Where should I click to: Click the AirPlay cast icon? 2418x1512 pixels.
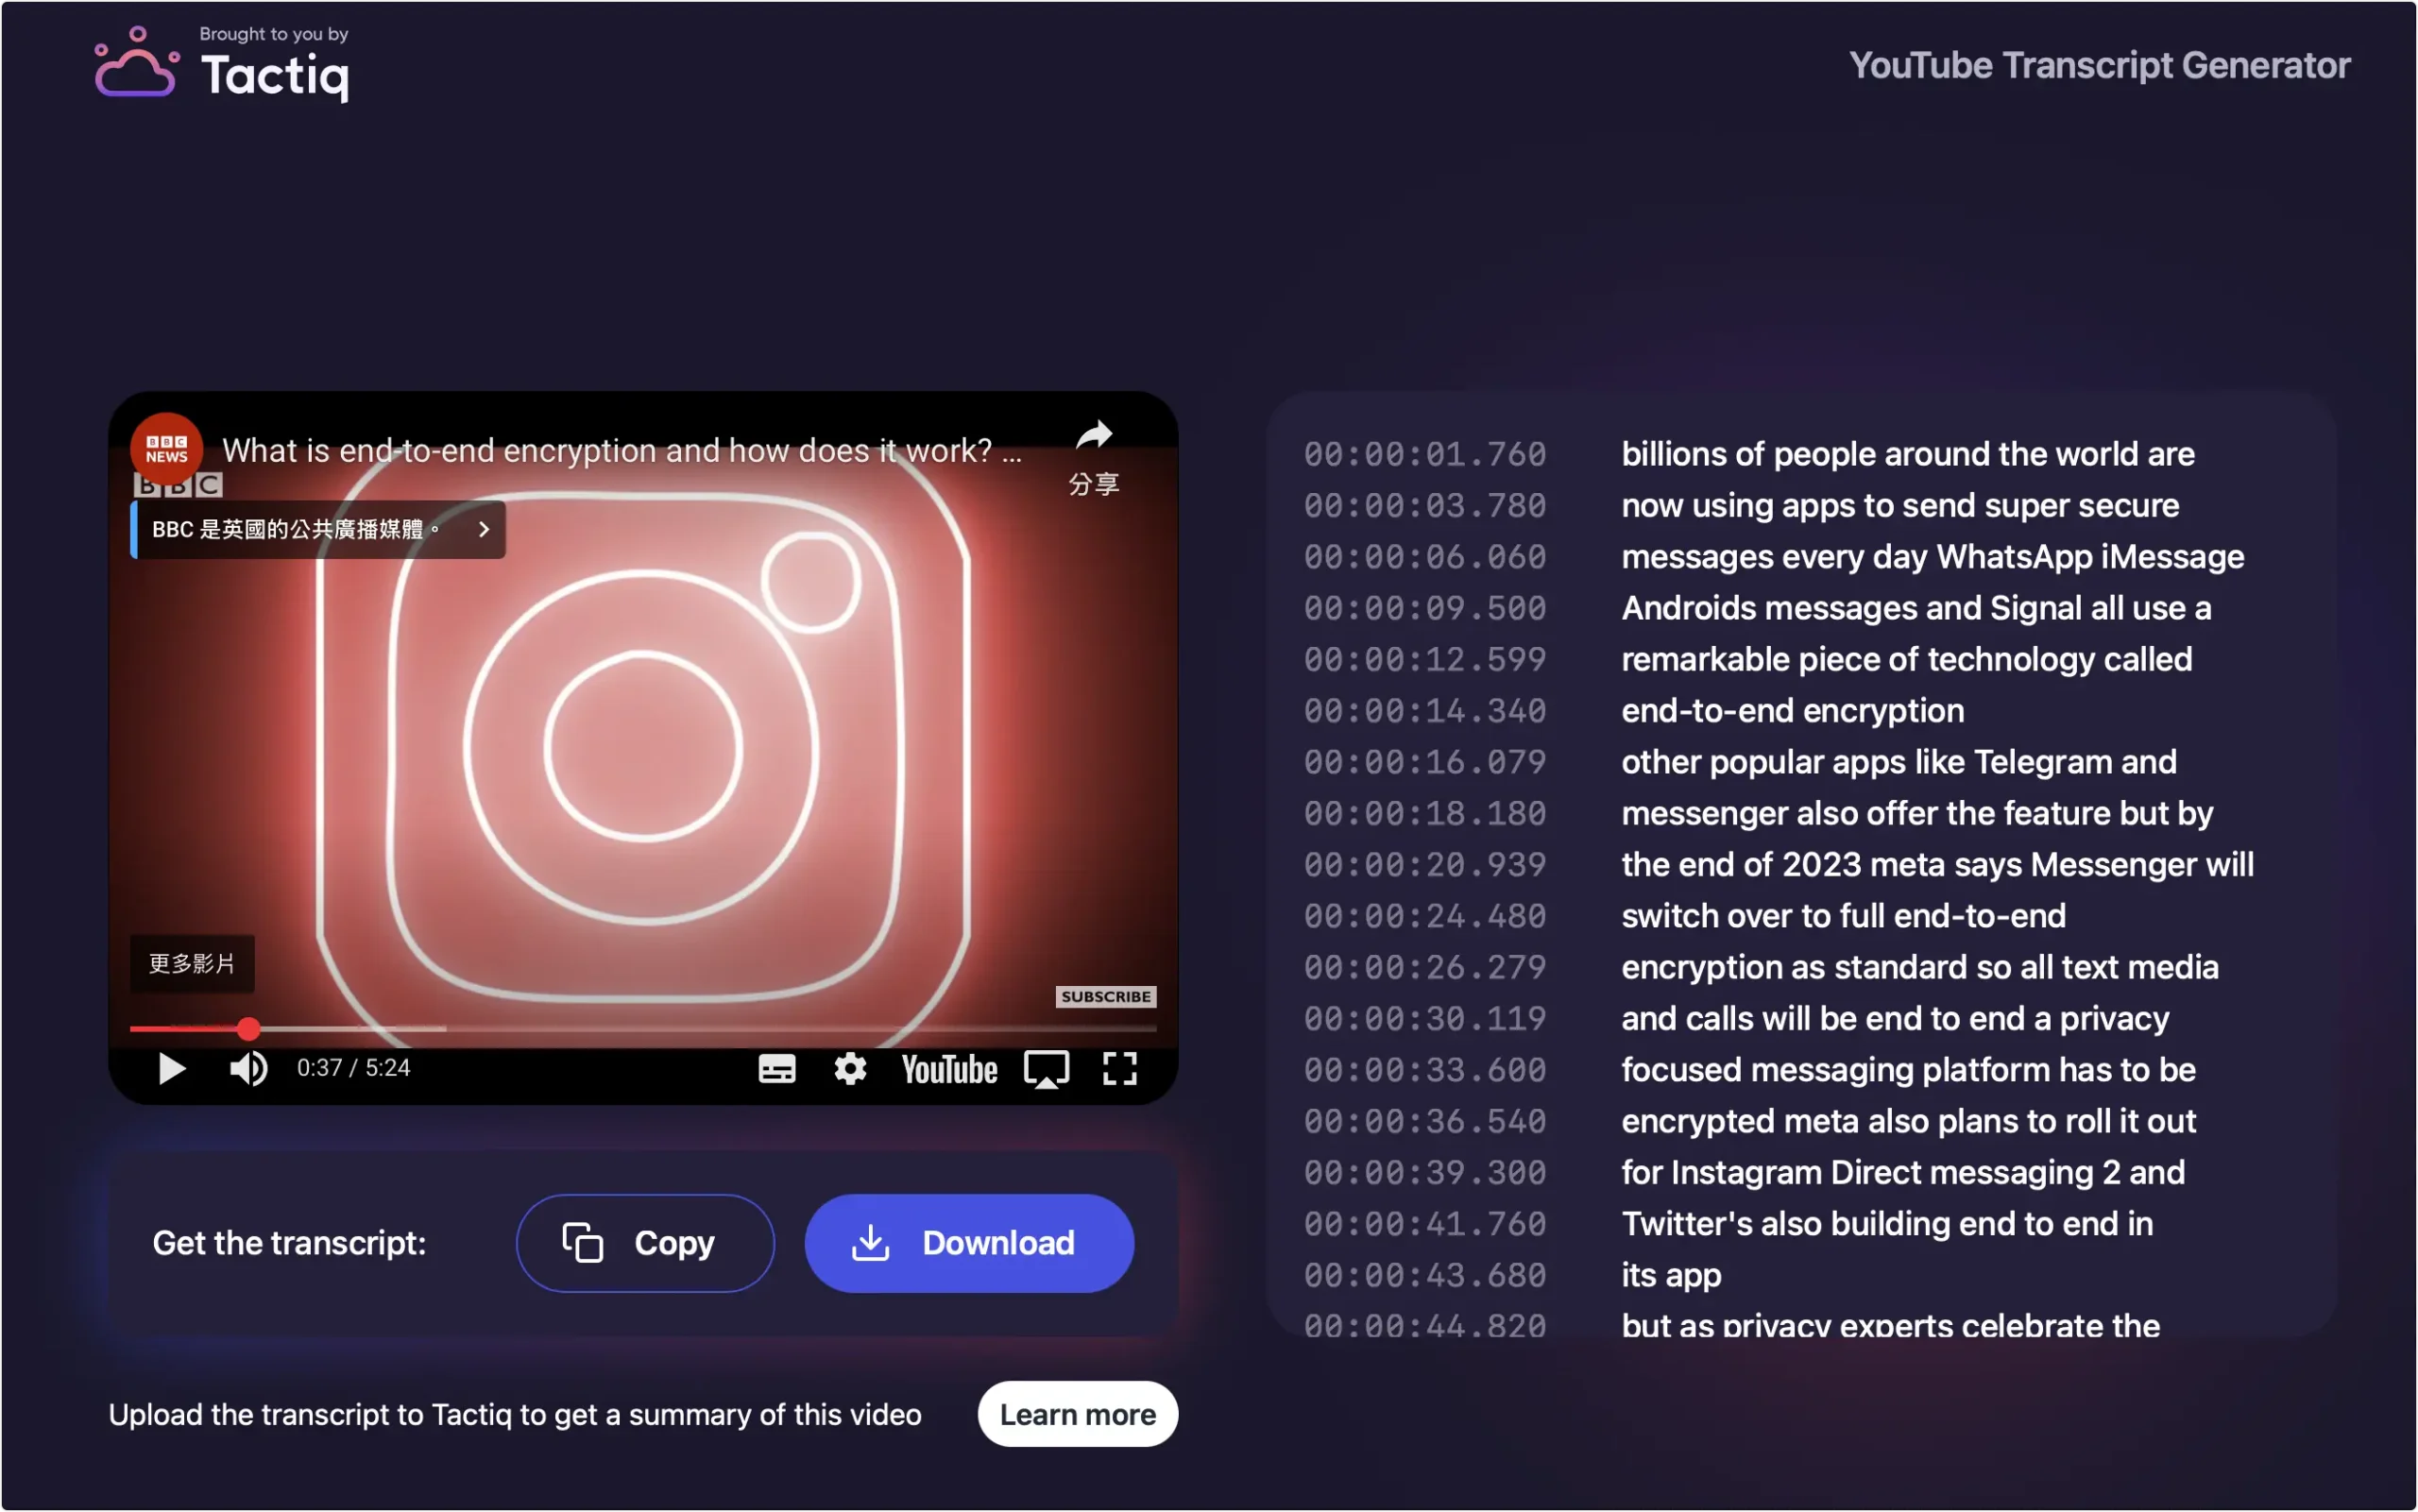tap(1046, 1069)
